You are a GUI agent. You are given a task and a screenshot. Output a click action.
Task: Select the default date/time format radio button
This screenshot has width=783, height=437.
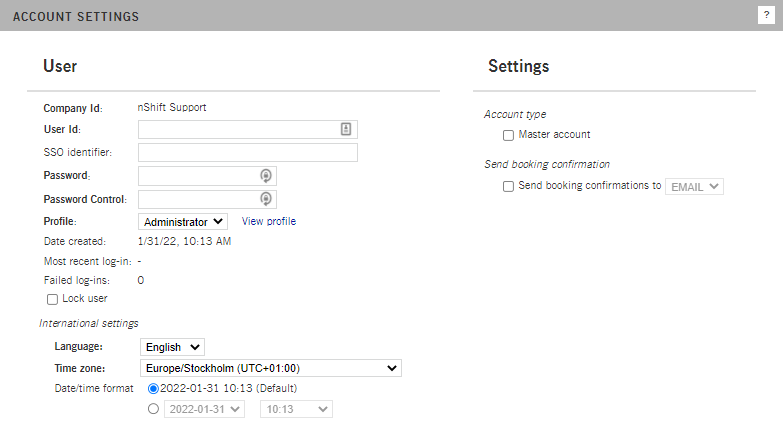(153, 388)
